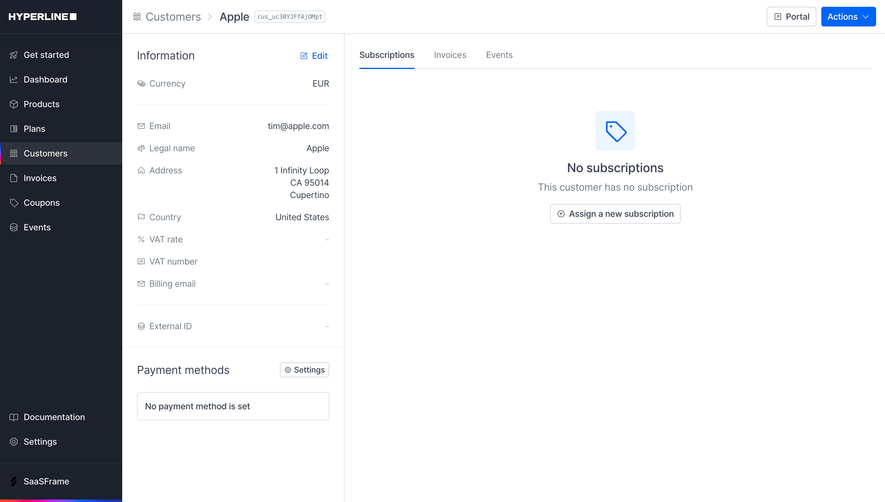The height and width of the screenshot is (502, 885).
Task: Click the Apple title in breadcrumb
Action: 234,17
